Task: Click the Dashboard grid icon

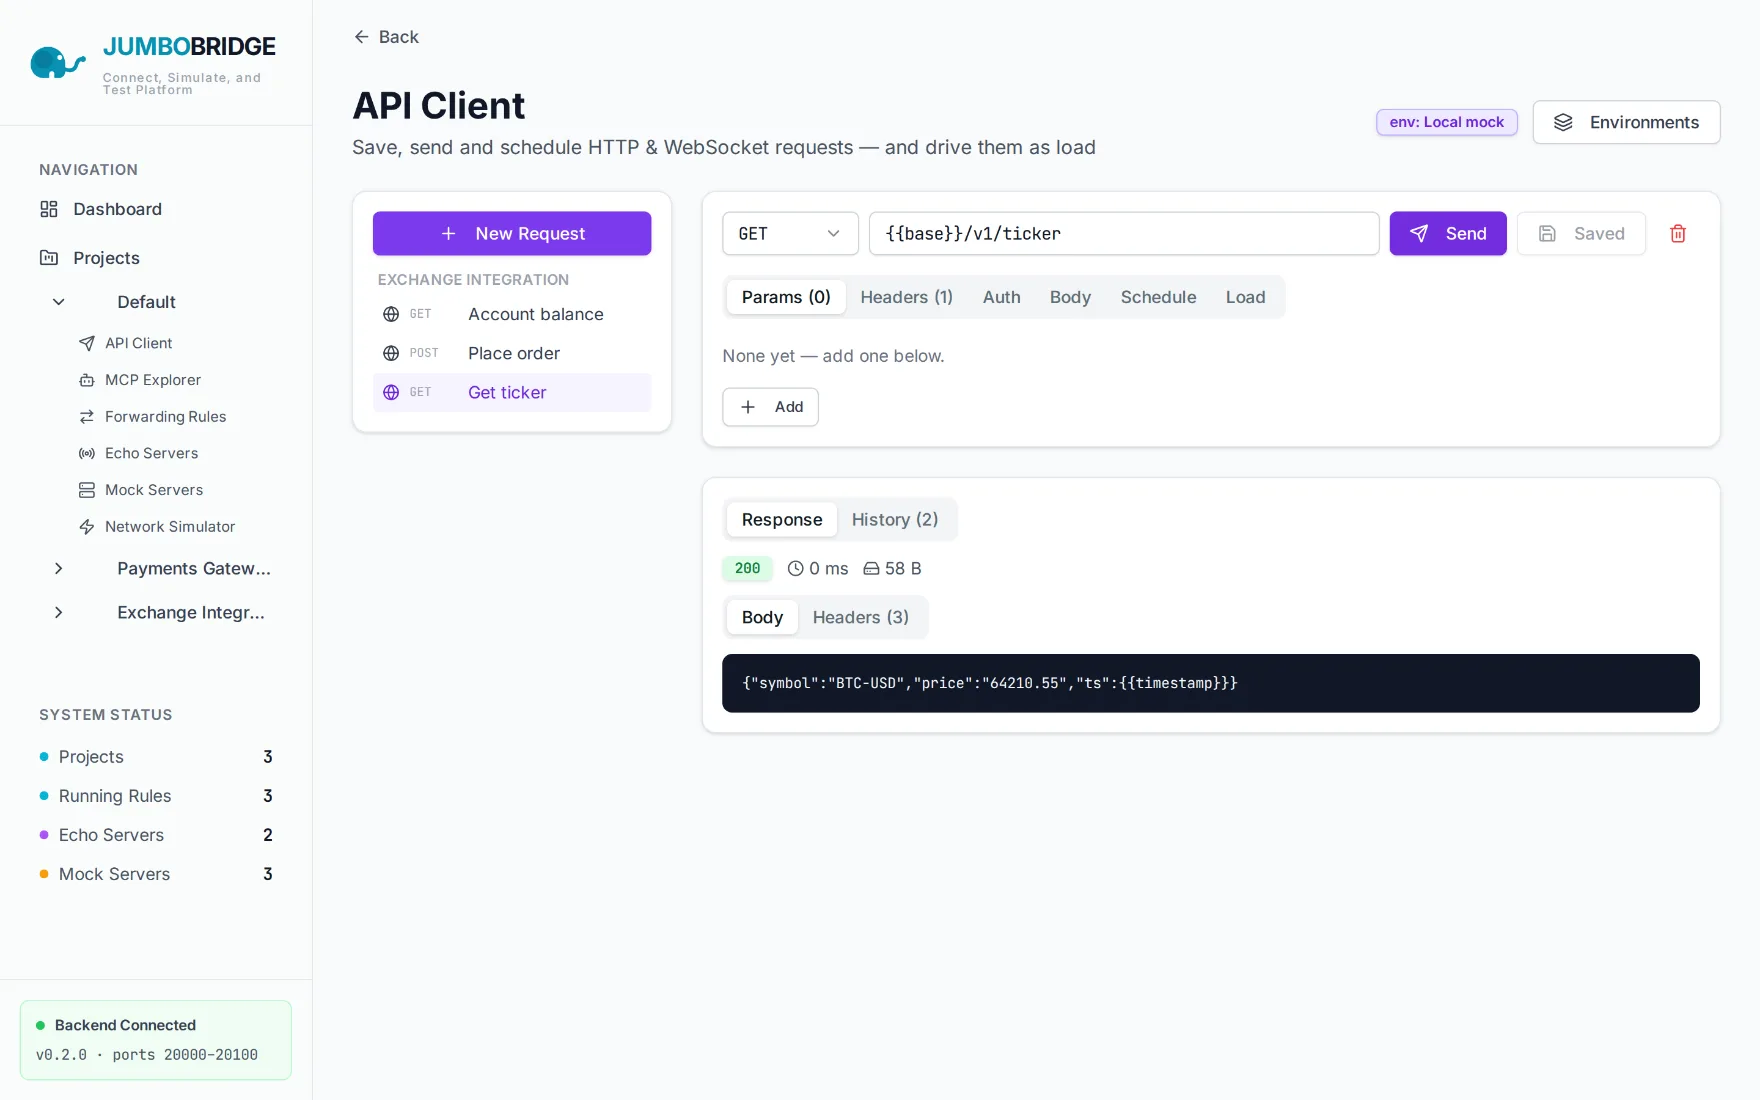Action: [49, 209]
